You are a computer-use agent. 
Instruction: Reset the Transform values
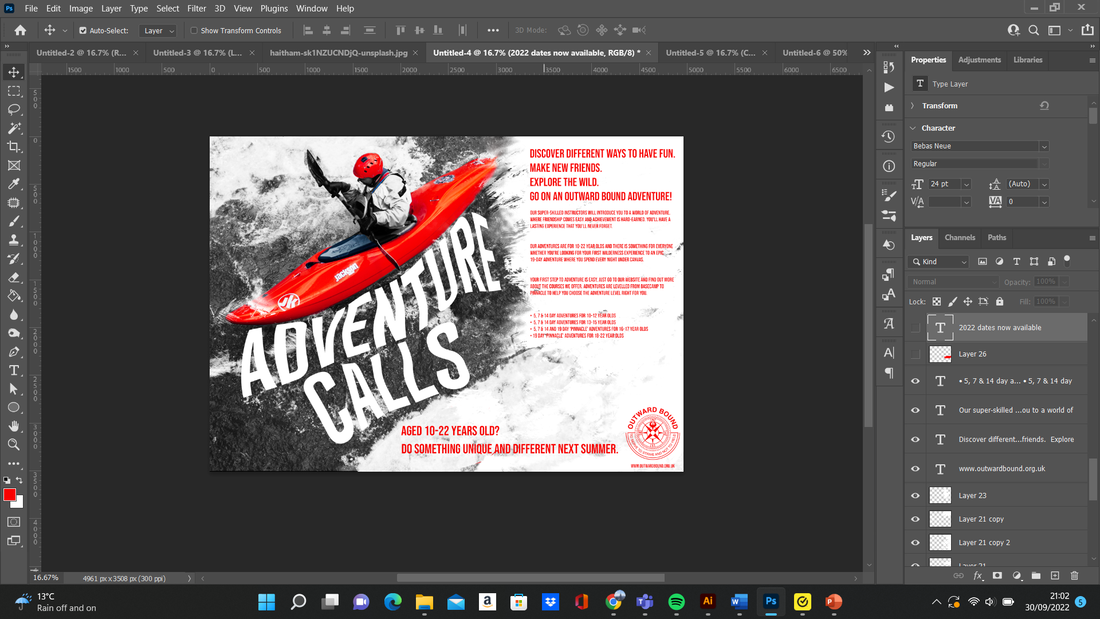[x=1044, y=106]
